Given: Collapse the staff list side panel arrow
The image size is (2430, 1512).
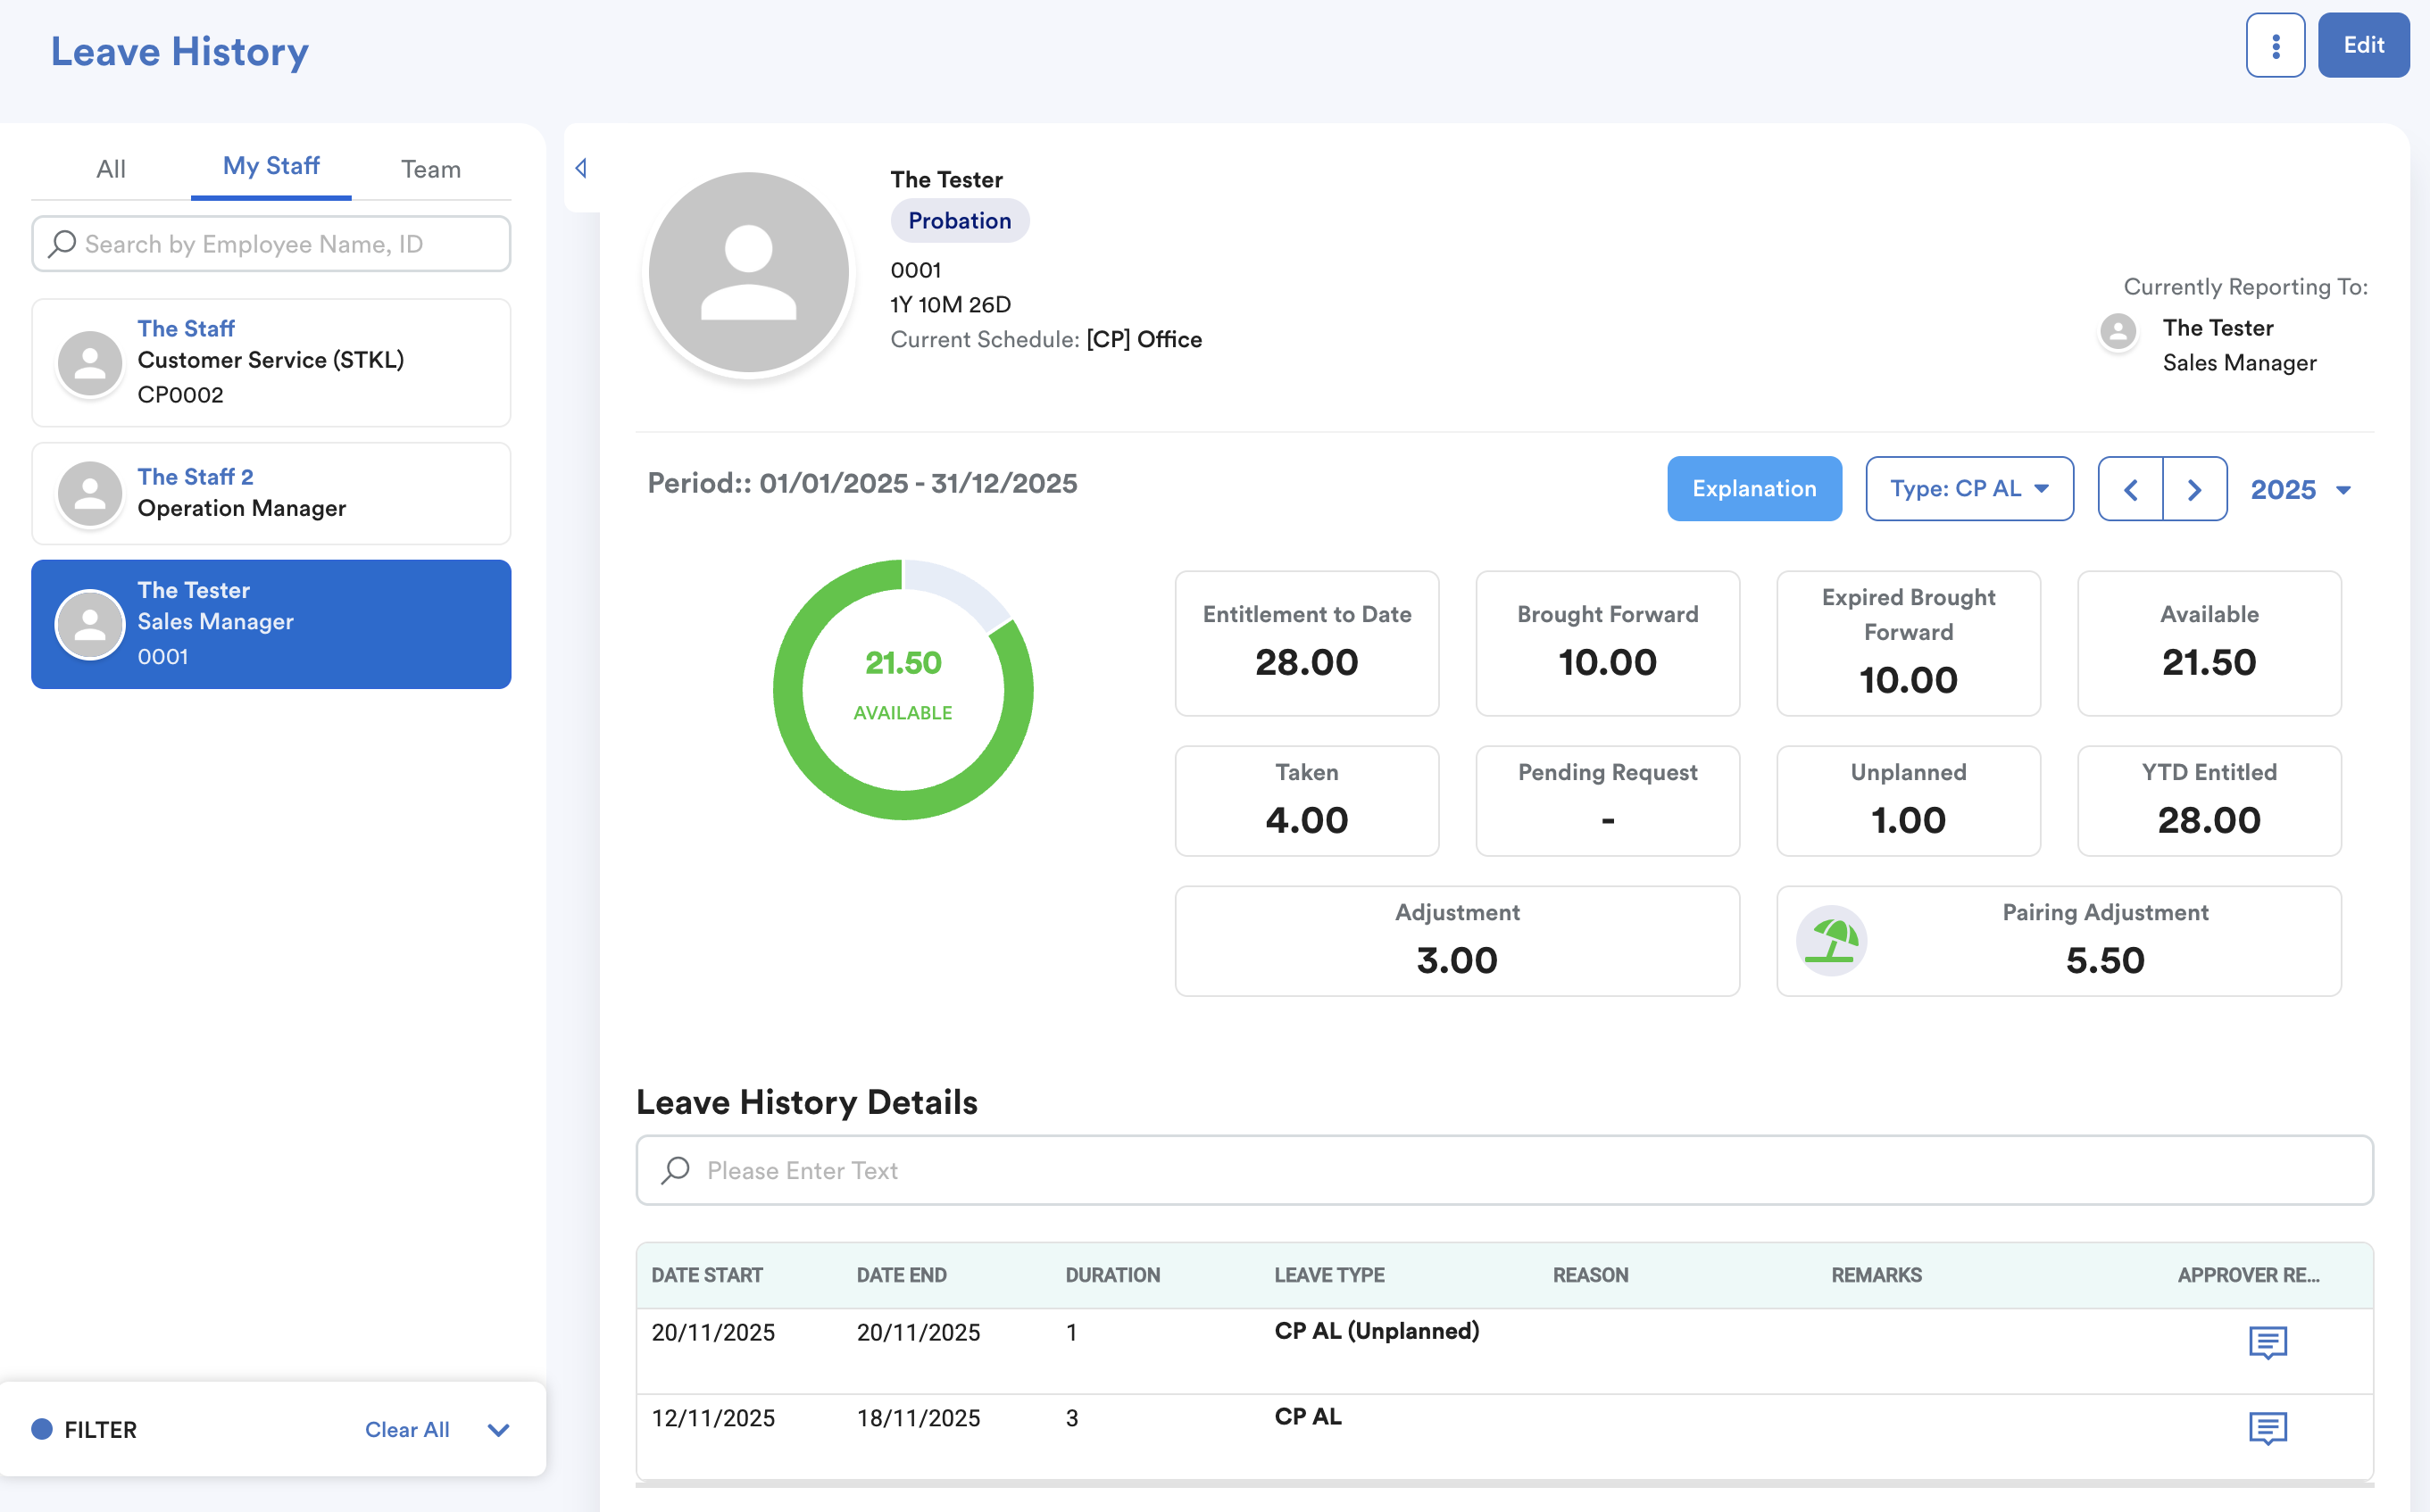Looking at the screenshot, I should 581,168.
